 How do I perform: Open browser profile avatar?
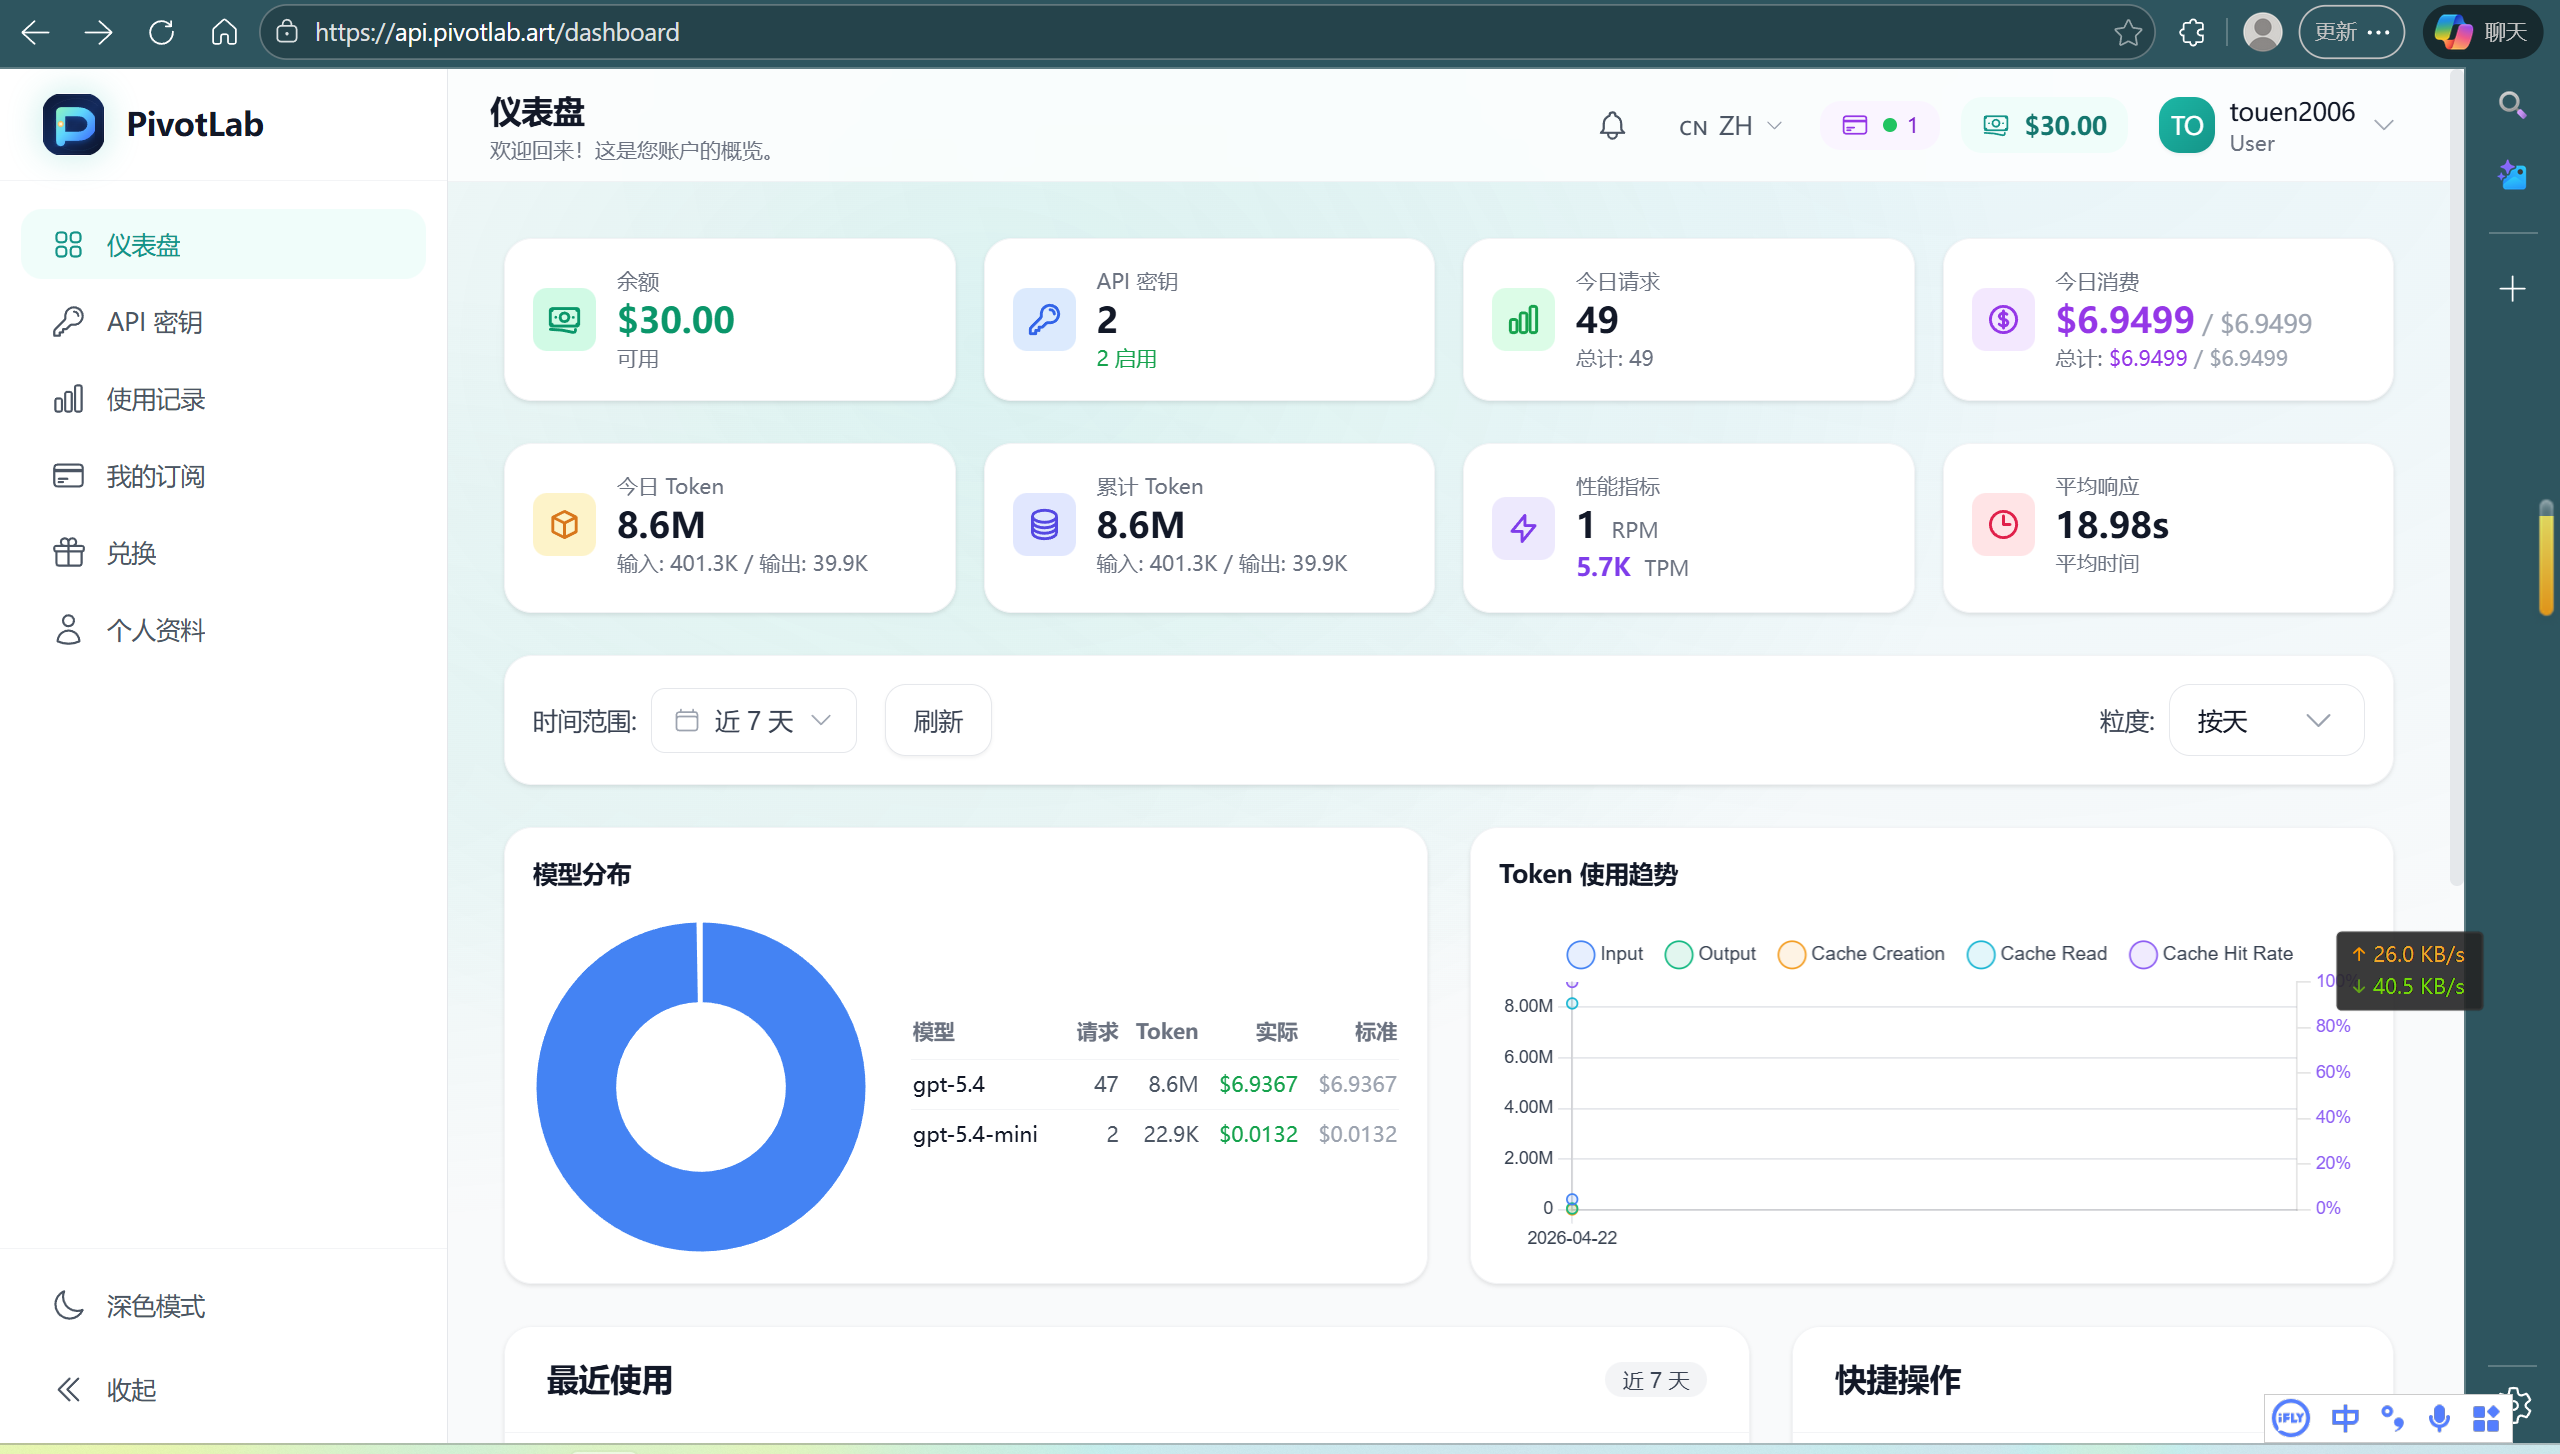point(2262,33)
